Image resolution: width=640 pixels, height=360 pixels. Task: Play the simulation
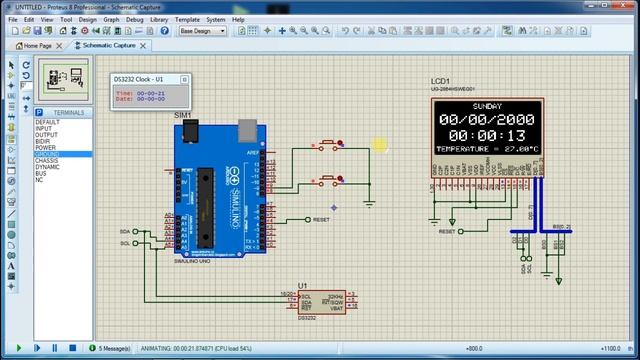pyautogui.click(x=19, y=348)
